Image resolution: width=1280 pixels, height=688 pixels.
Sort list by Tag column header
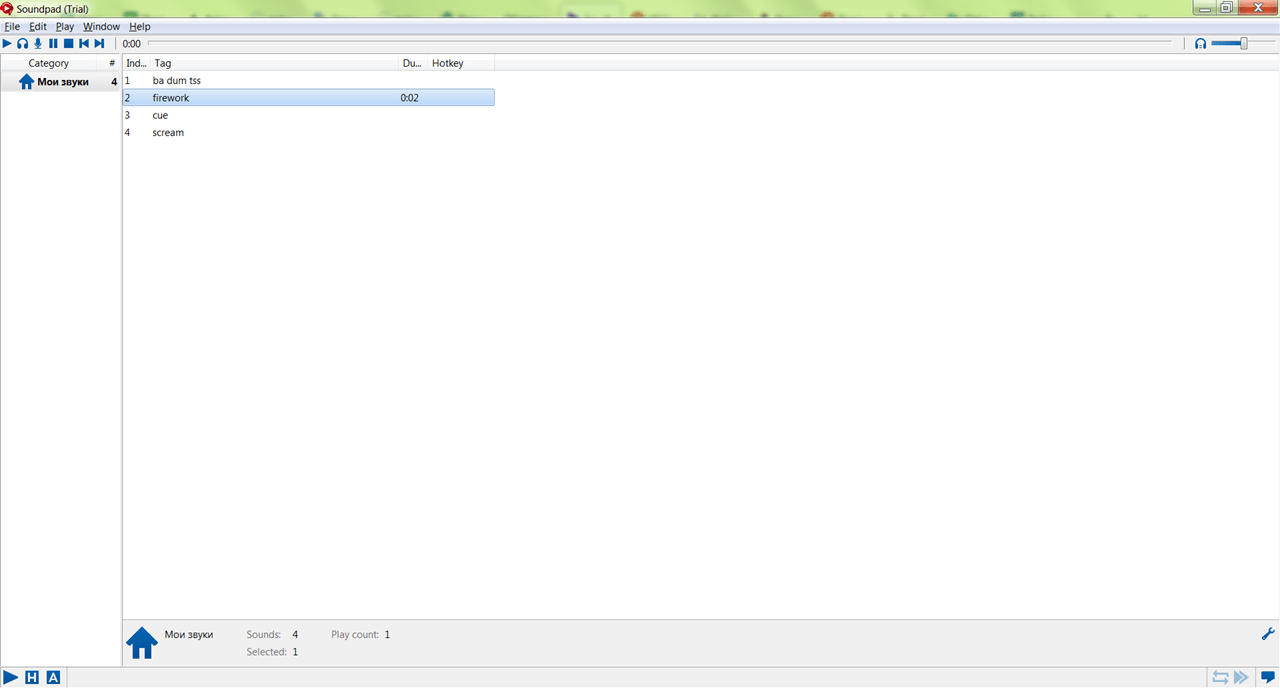point(274,63)
